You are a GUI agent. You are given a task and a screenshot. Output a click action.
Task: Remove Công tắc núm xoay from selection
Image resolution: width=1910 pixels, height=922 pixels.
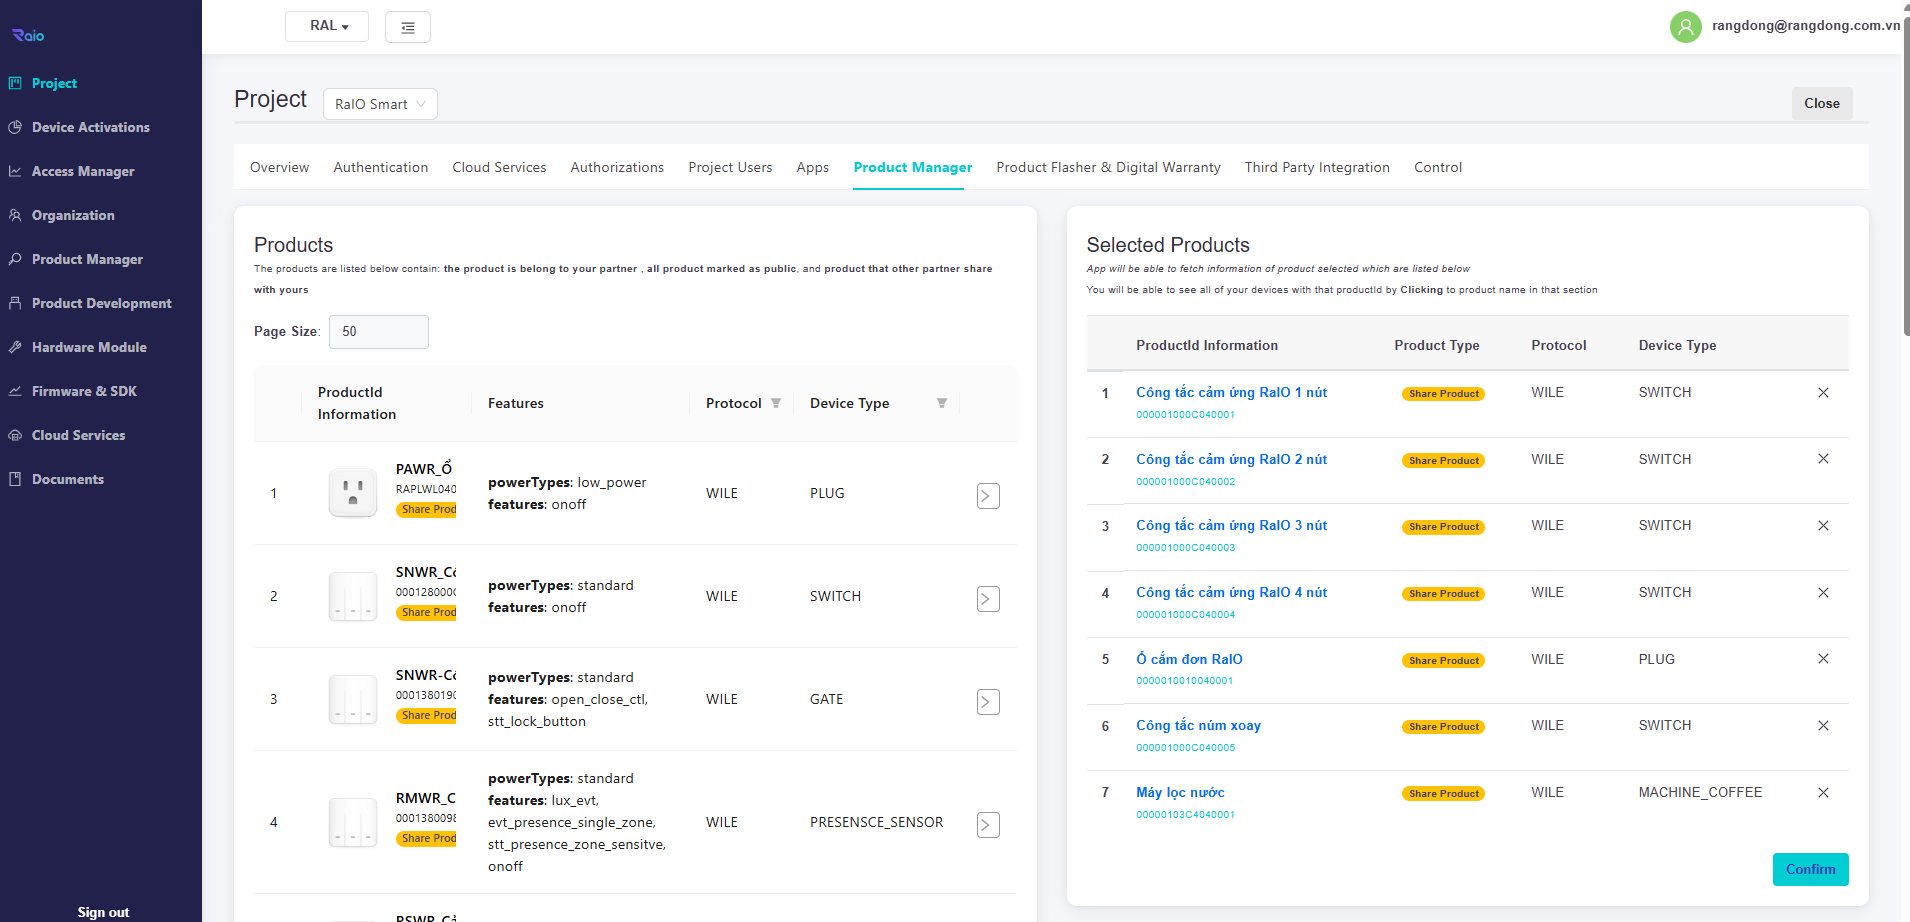click(1823, 726)
